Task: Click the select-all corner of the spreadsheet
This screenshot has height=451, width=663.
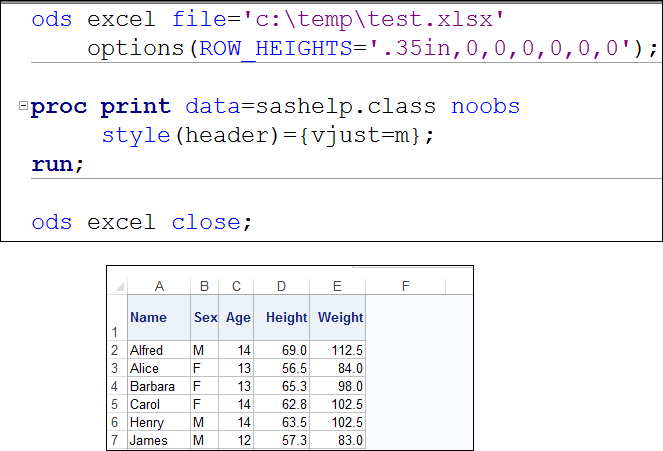Action: [x=116, y=286]
